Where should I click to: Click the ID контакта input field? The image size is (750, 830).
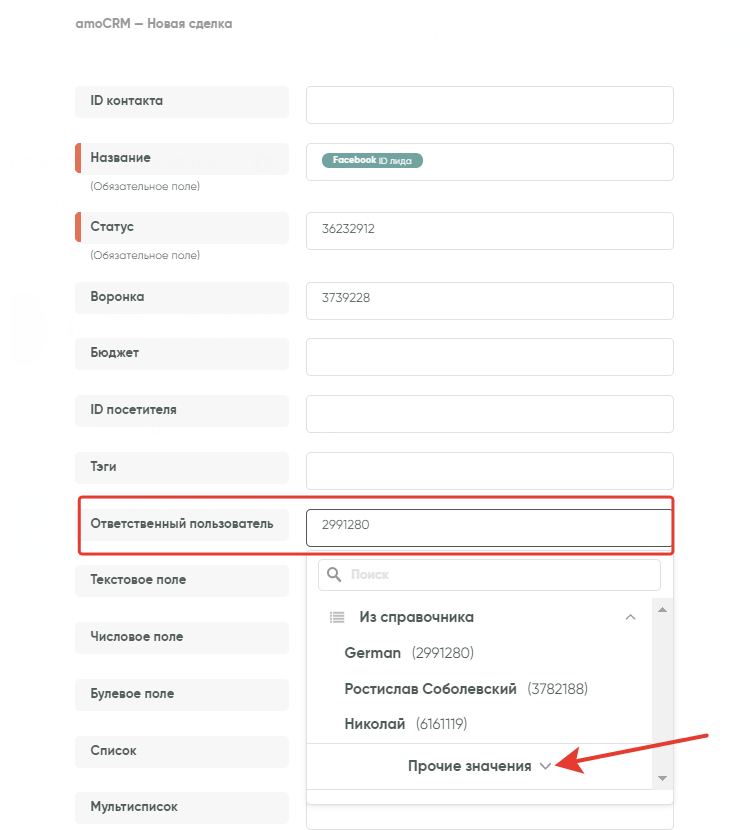coord(489,105)
